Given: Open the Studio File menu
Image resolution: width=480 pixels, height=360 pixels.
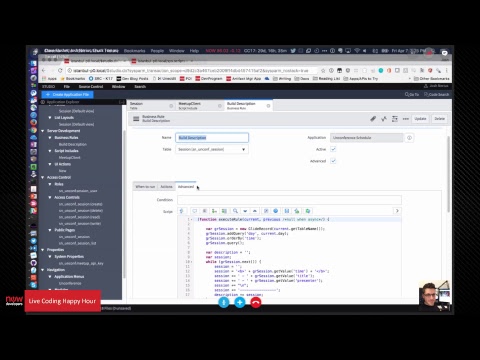Looking at the screenshot, I should pos(67,87).
